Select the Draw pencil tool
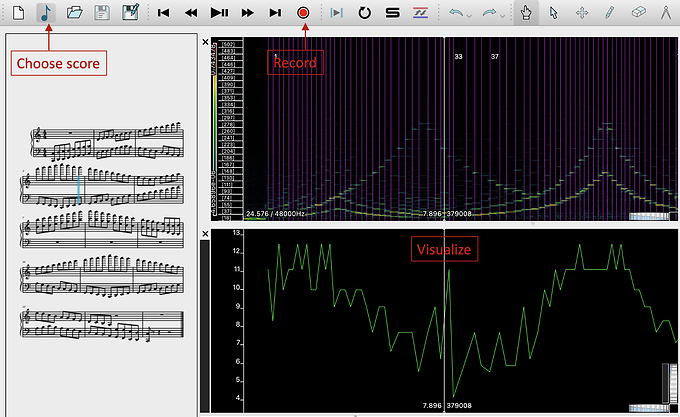 point(610,13)
